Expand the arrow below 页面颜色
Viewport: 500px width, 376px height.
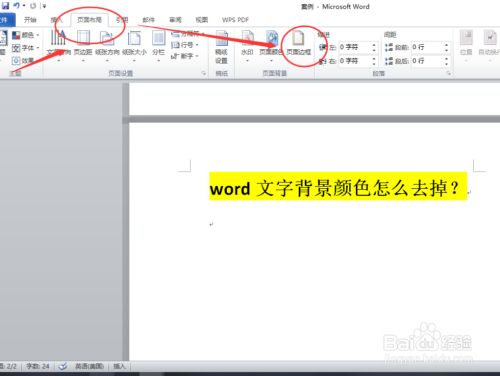point(271,61)
